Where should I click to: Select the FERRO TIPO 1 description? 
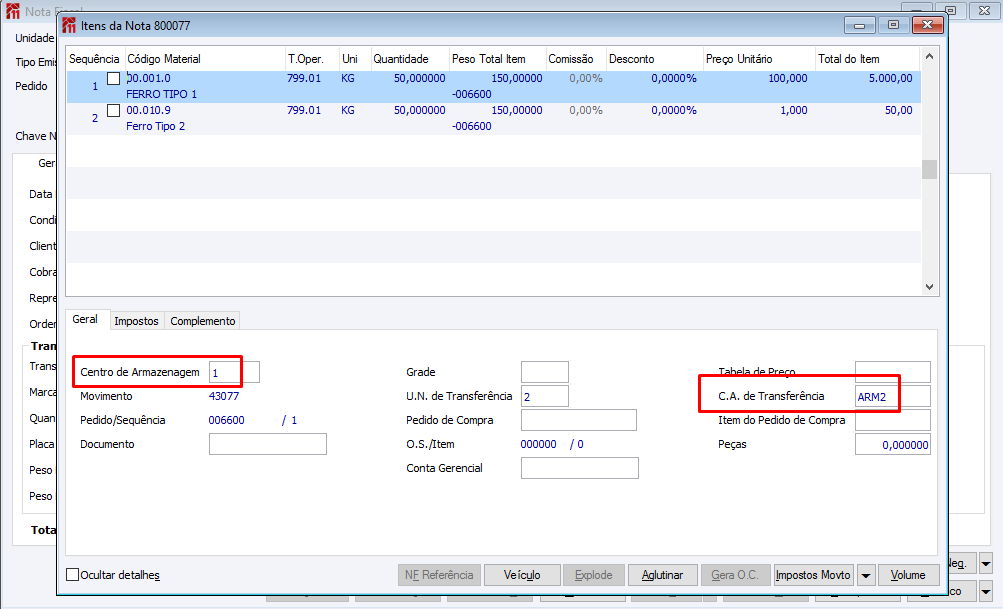[x=161, y=94]
